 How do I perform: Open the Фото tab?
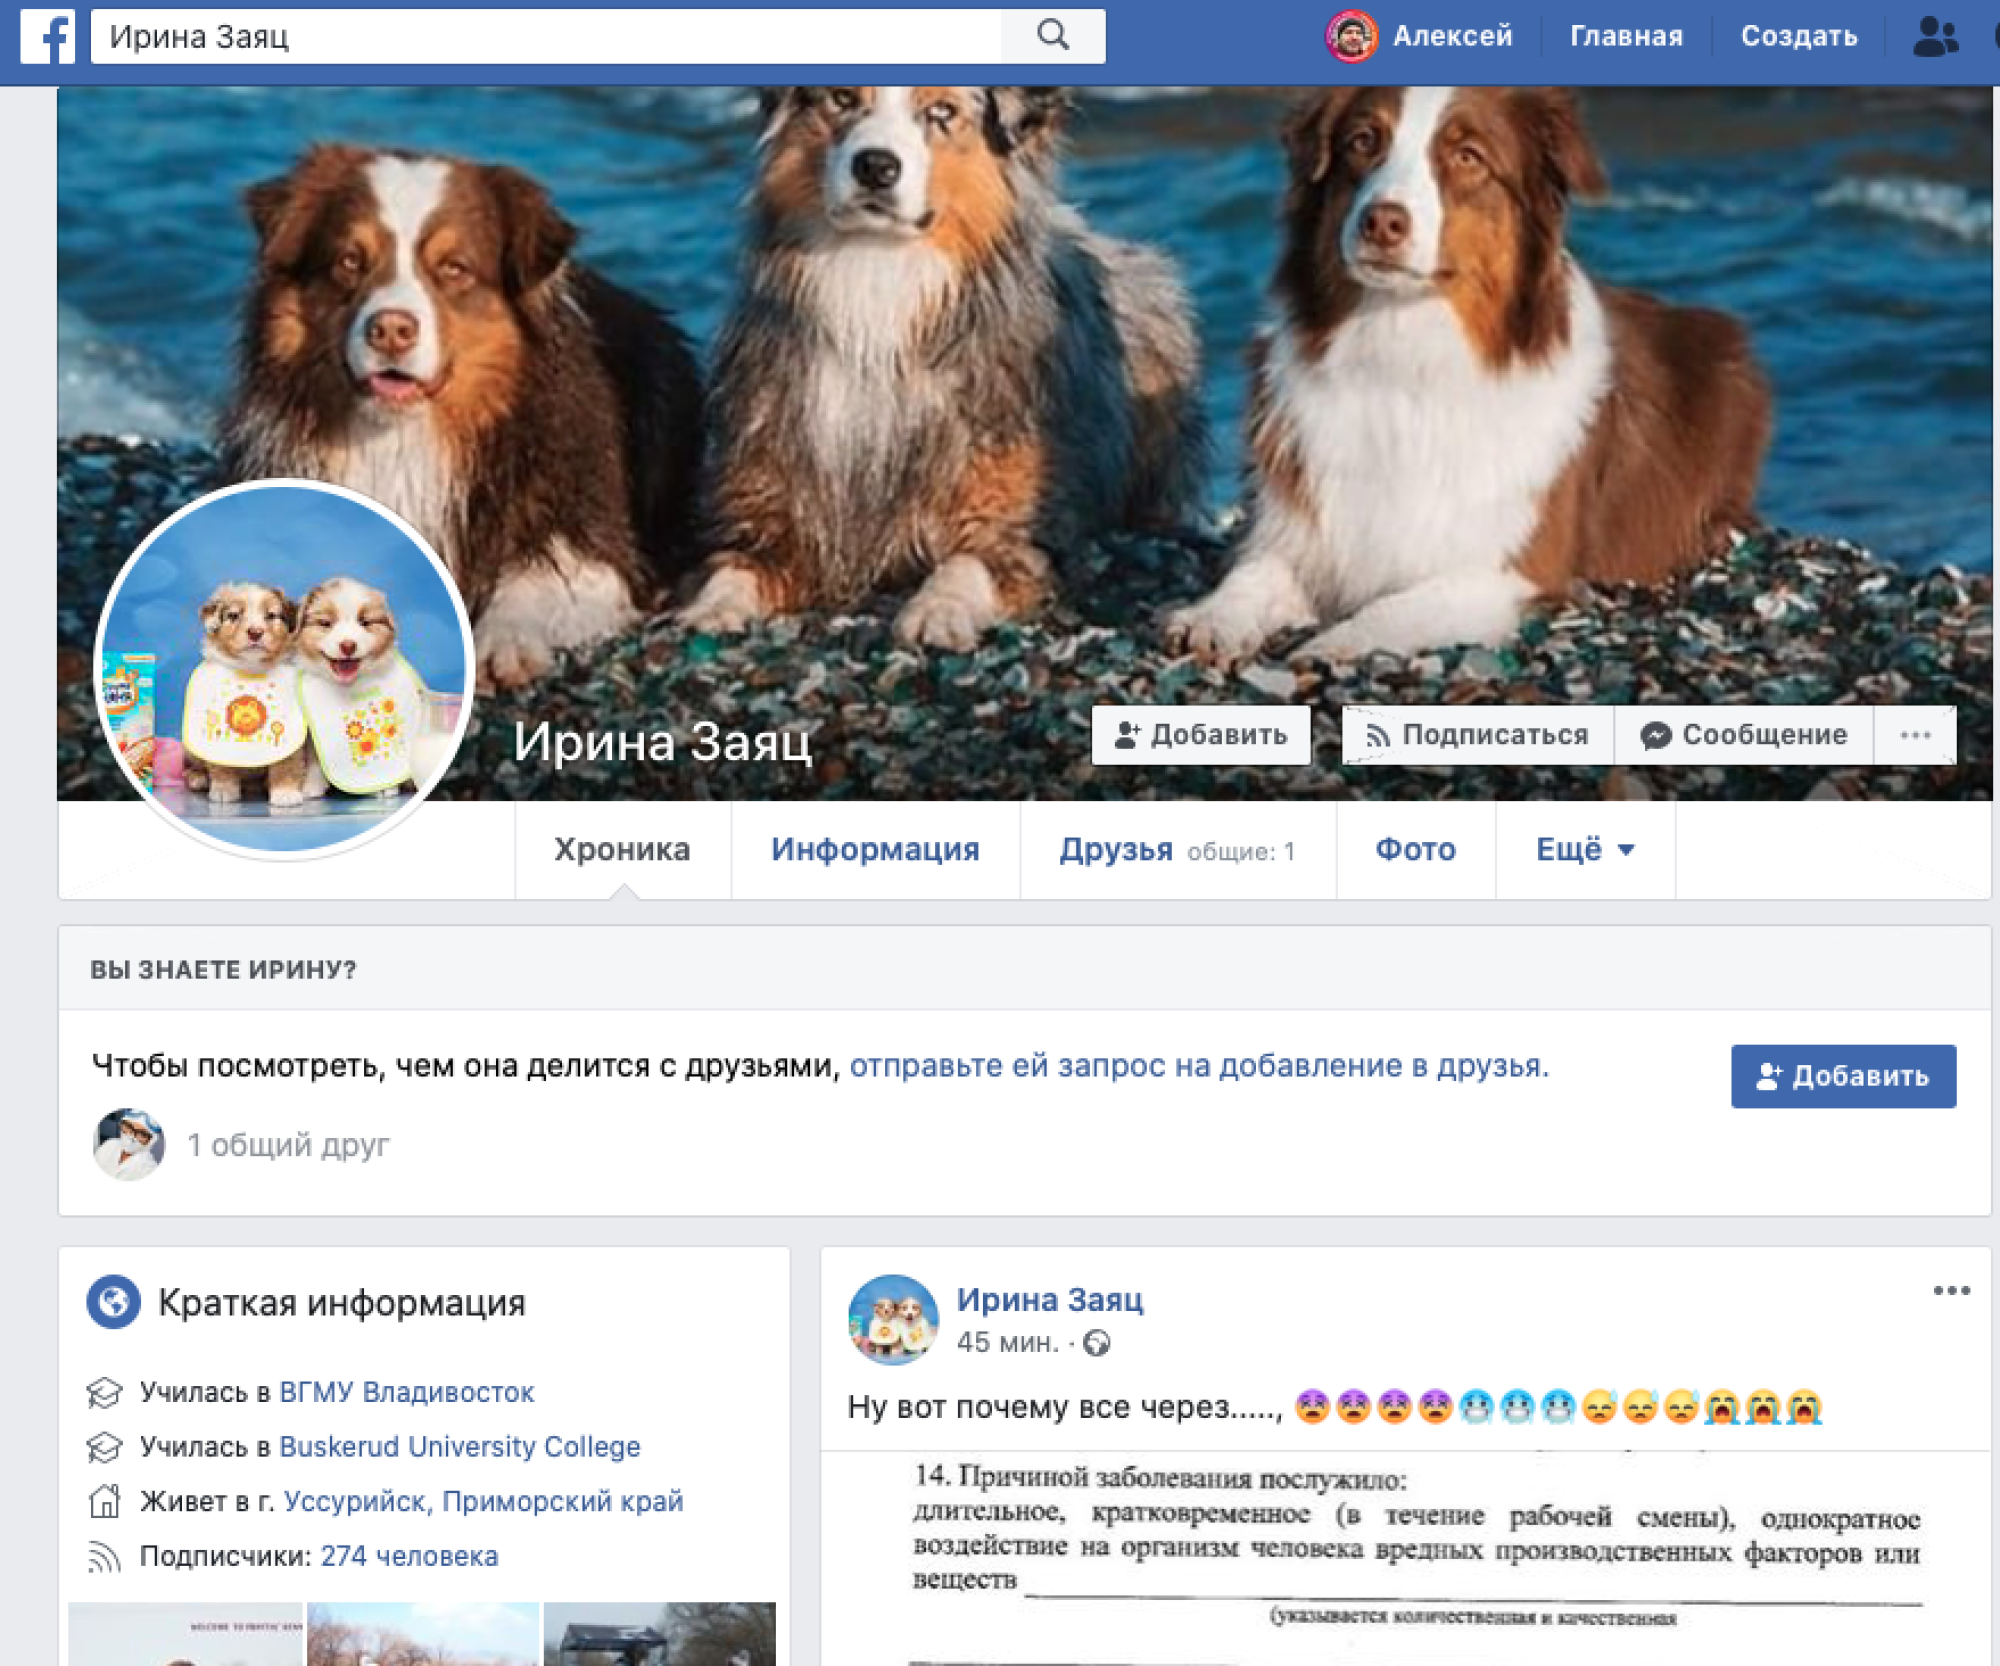(x=1415, y=849)
